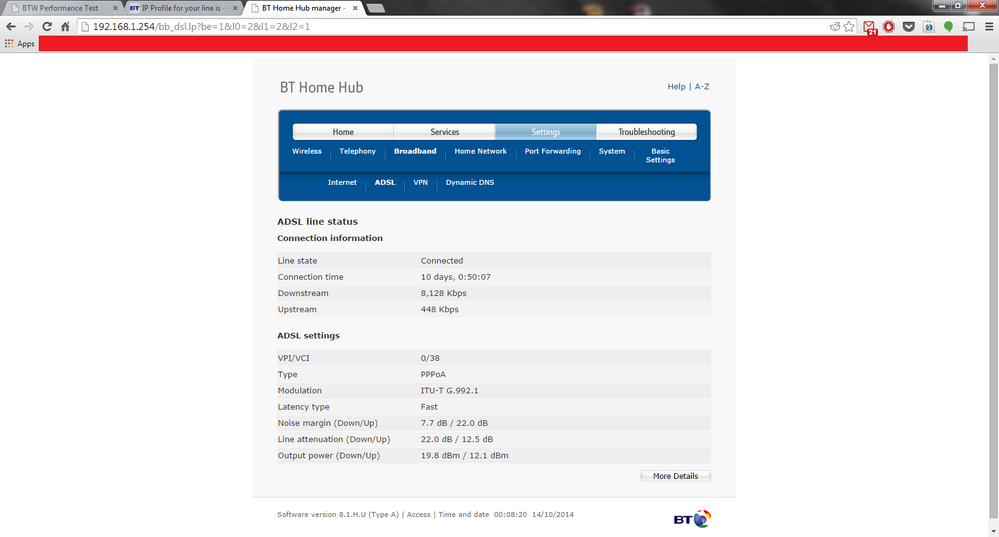Open the VPN section
This screenshot has width=999, height=537.
tap(420, 183)
